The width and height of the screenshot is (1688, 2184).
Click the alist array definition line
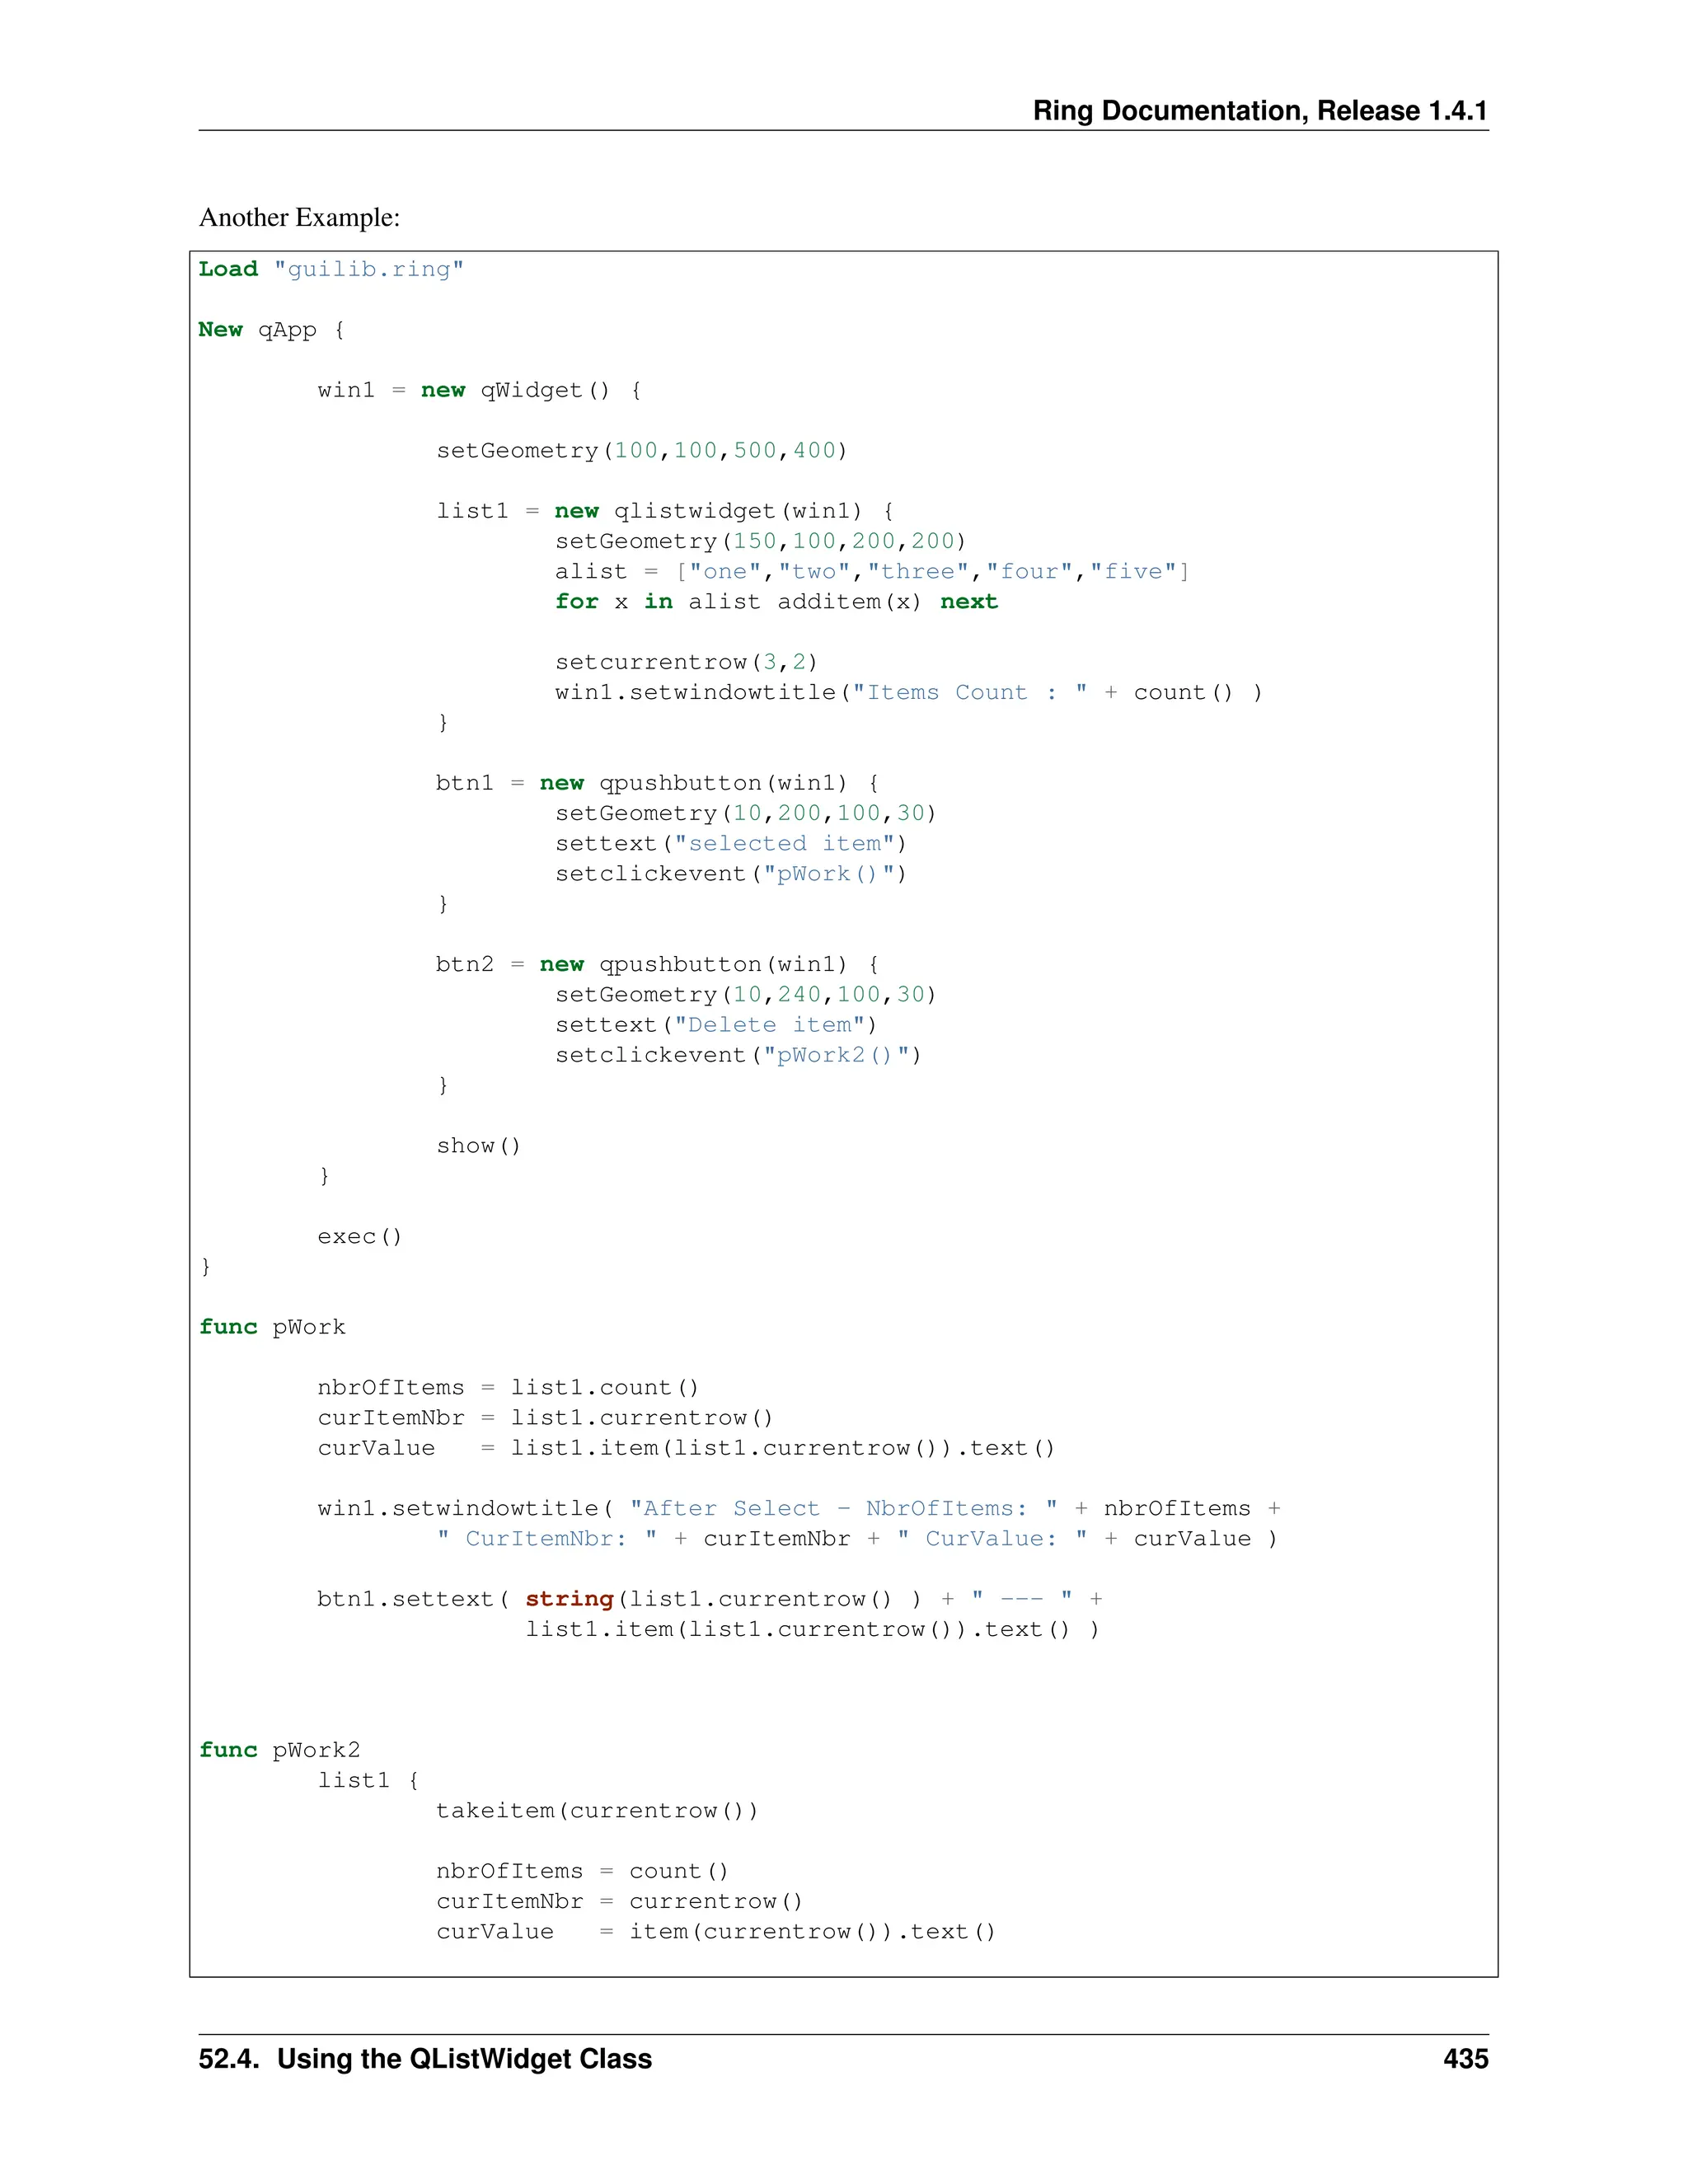[x=871, y=572]
